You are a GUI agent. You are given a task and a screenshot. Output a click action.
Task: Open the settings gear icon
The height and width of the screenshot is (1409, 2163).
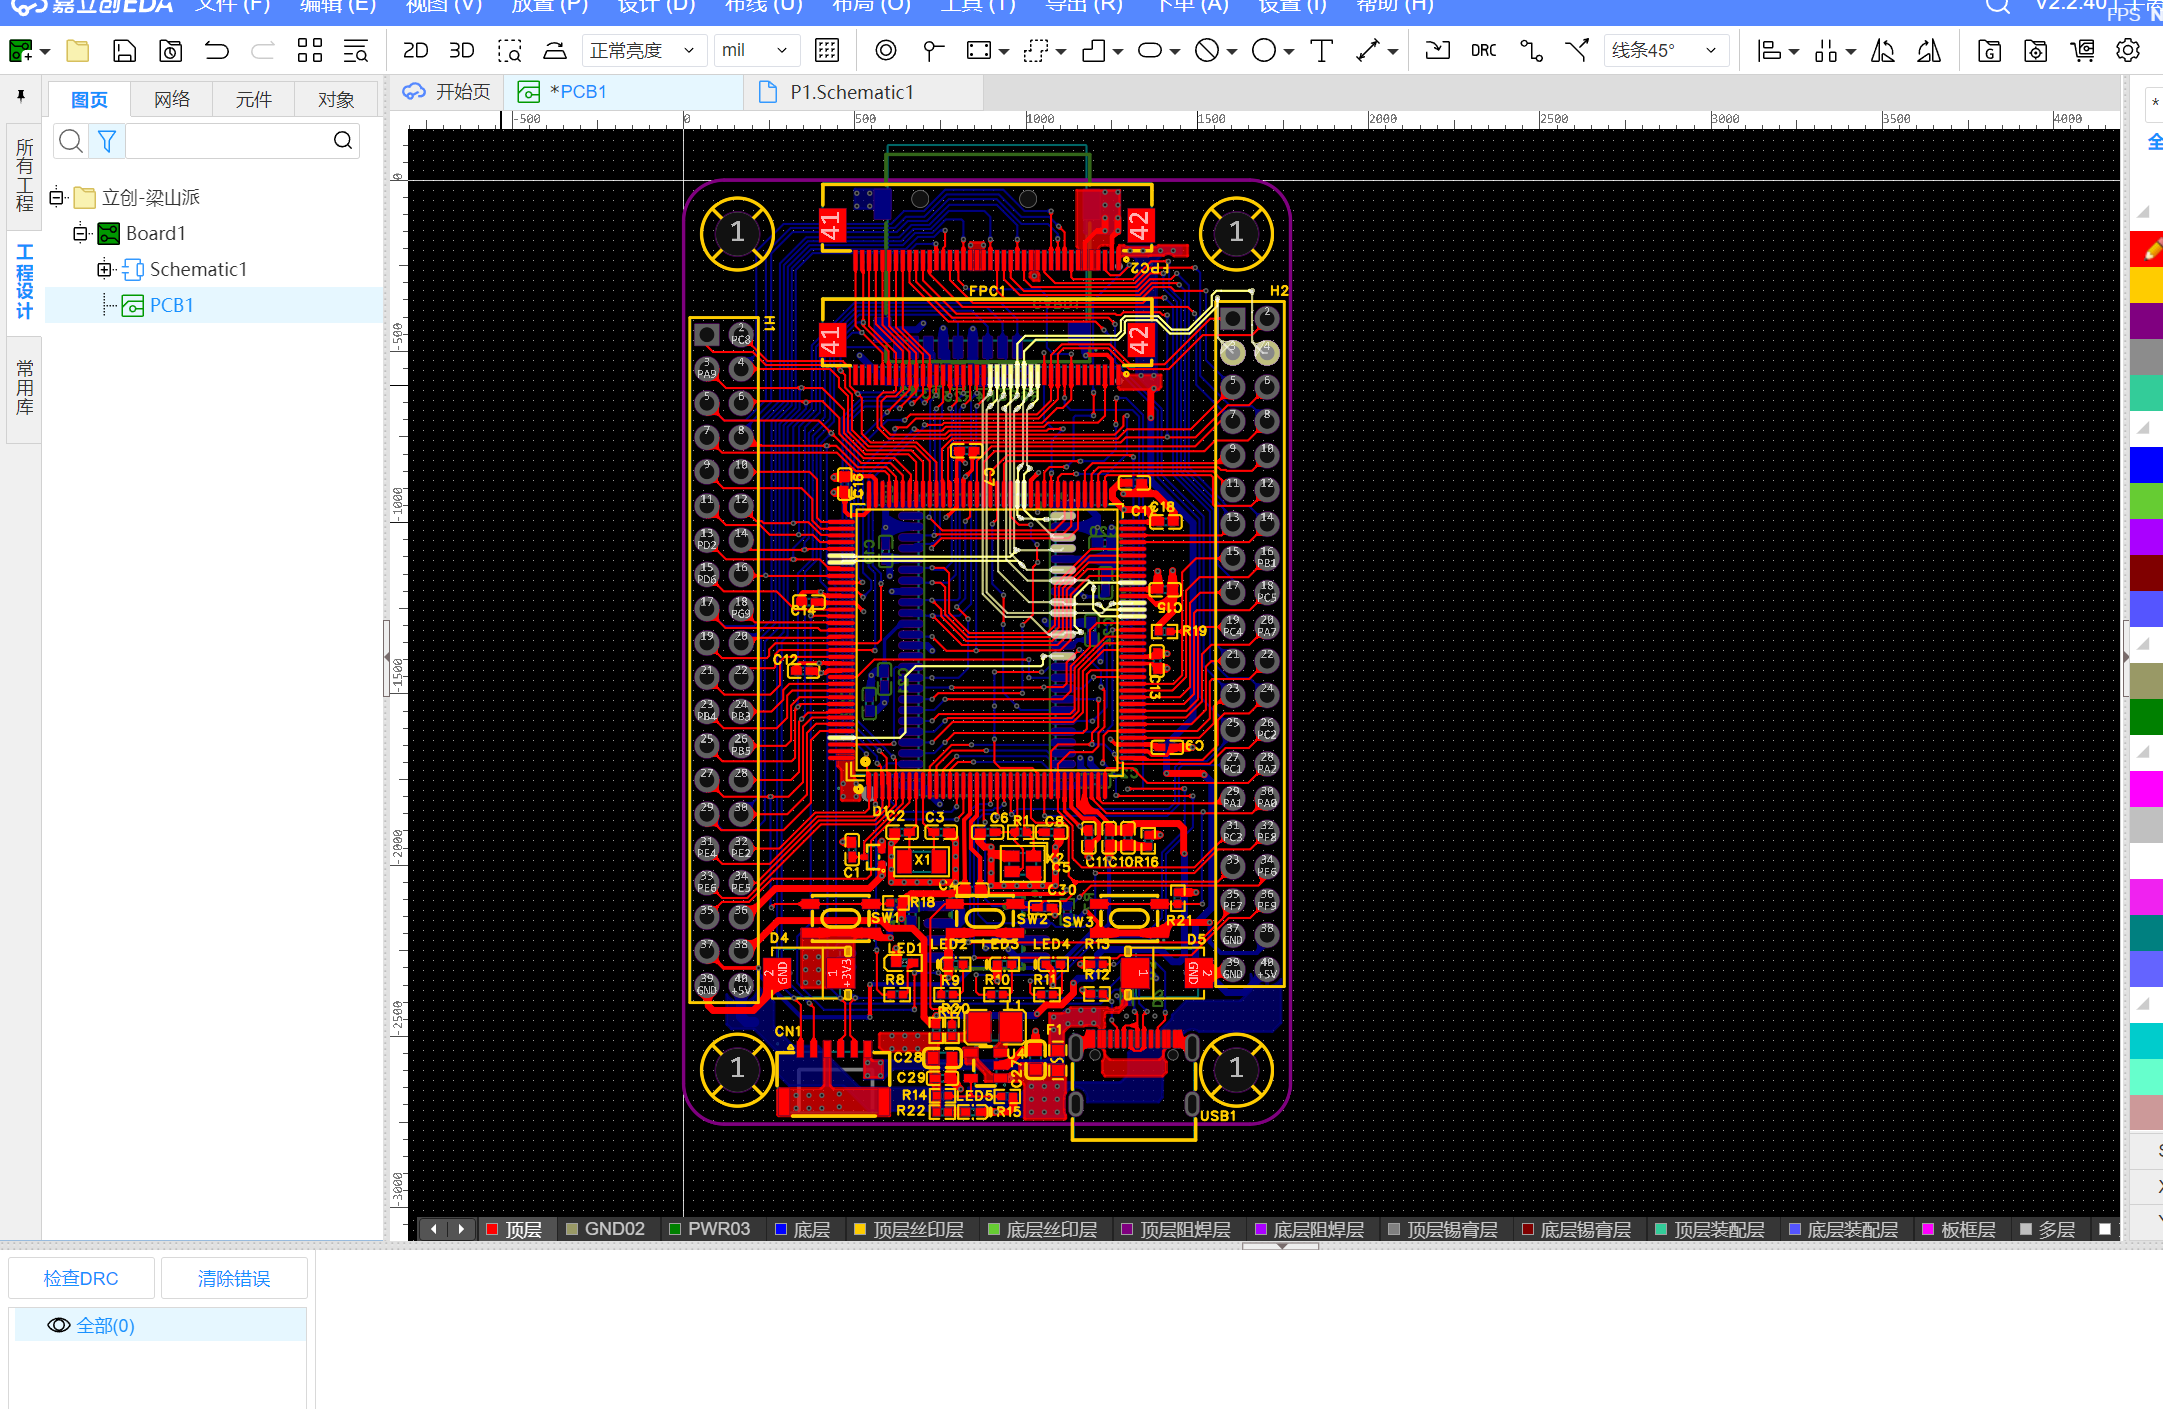(2128, 51)
